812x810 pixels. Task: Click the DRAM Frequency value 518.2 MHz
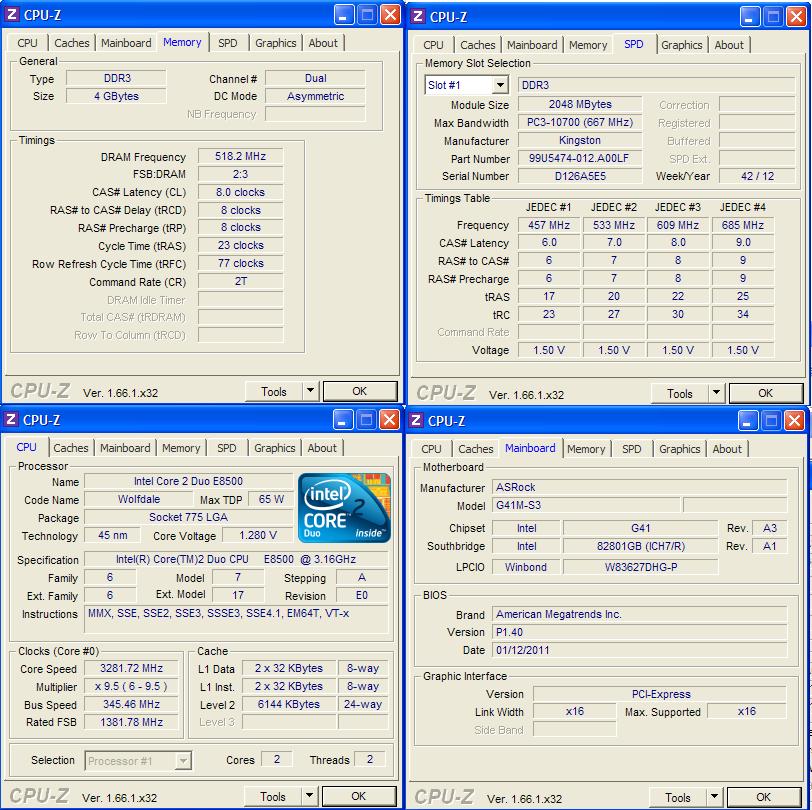click(x=240, y=156)
